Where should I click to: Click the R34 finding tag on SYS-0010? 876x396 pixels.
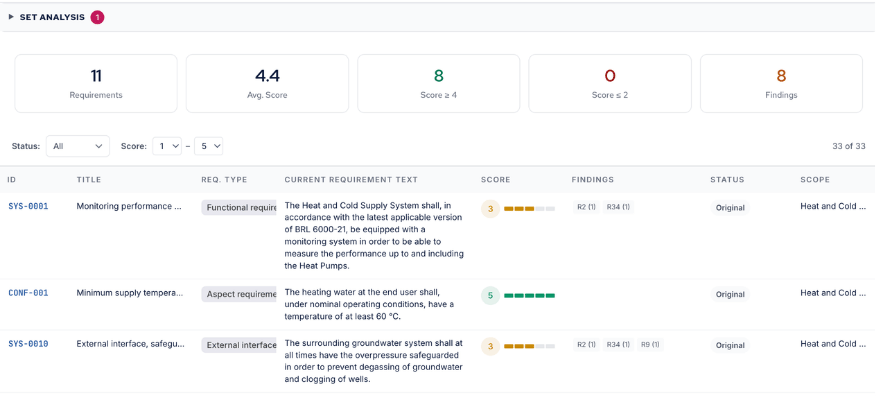618,345
